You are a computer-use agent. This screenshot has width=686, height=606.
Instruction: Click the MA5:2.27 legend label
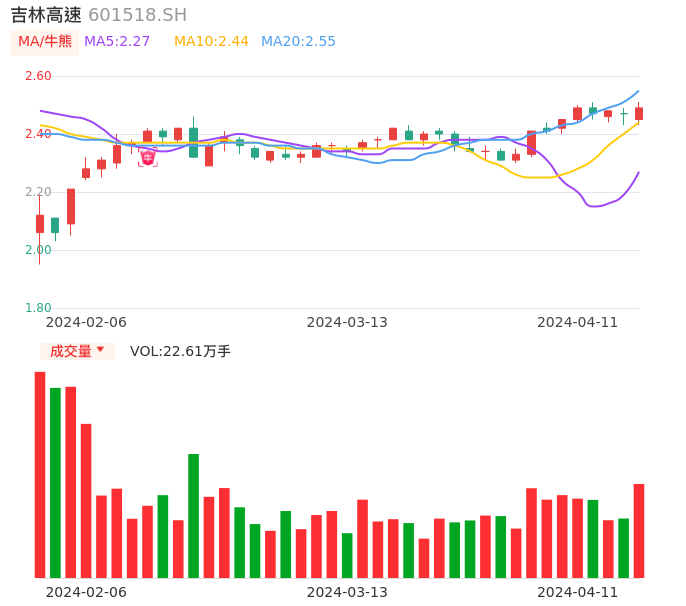point(117,42)
